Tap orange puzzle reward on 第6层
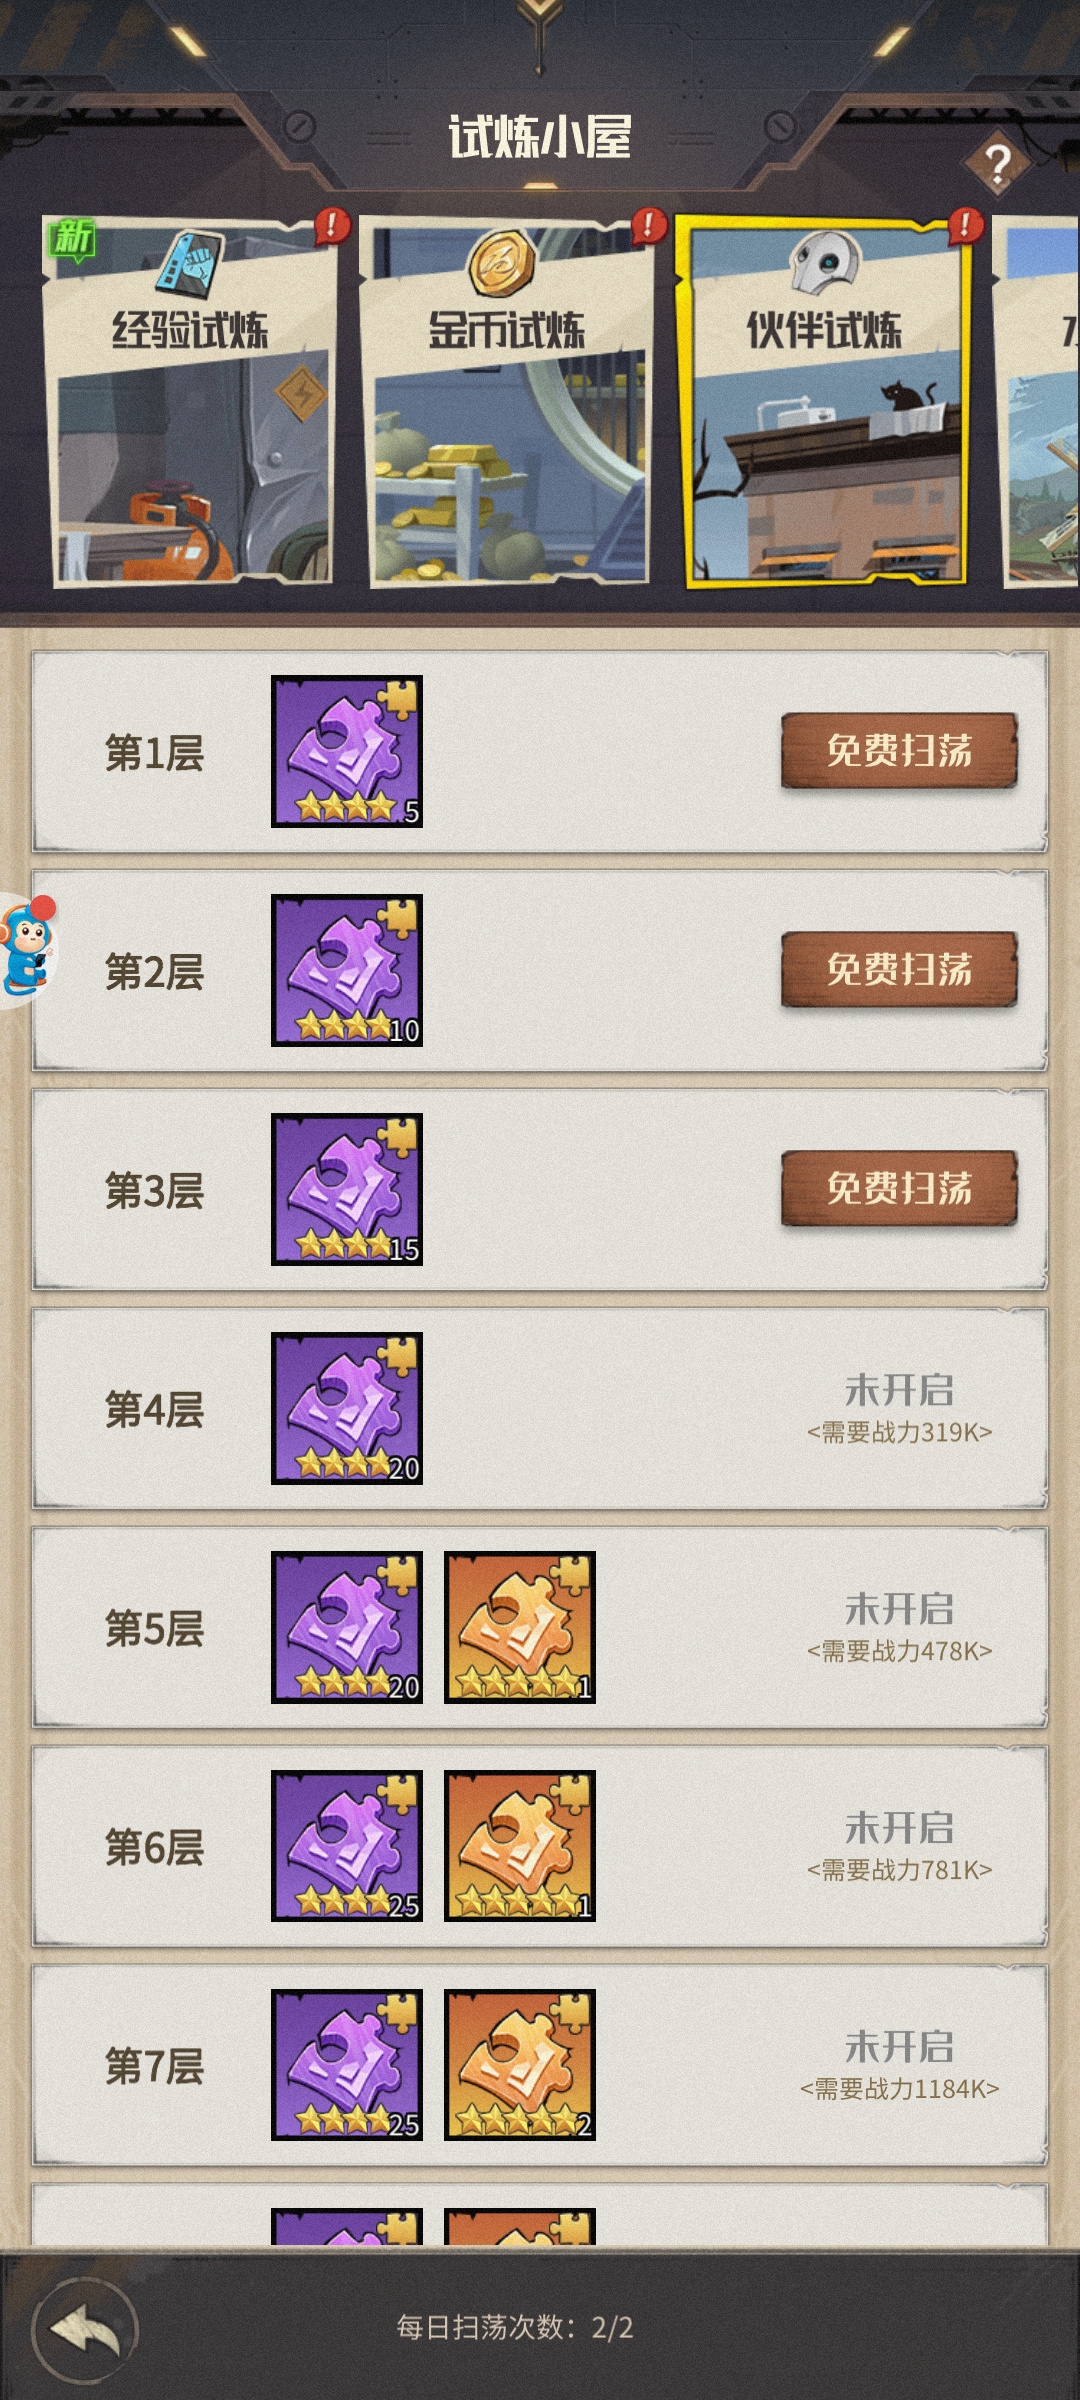This screenshot has height=2400, width=1080. pos(520,1846)
